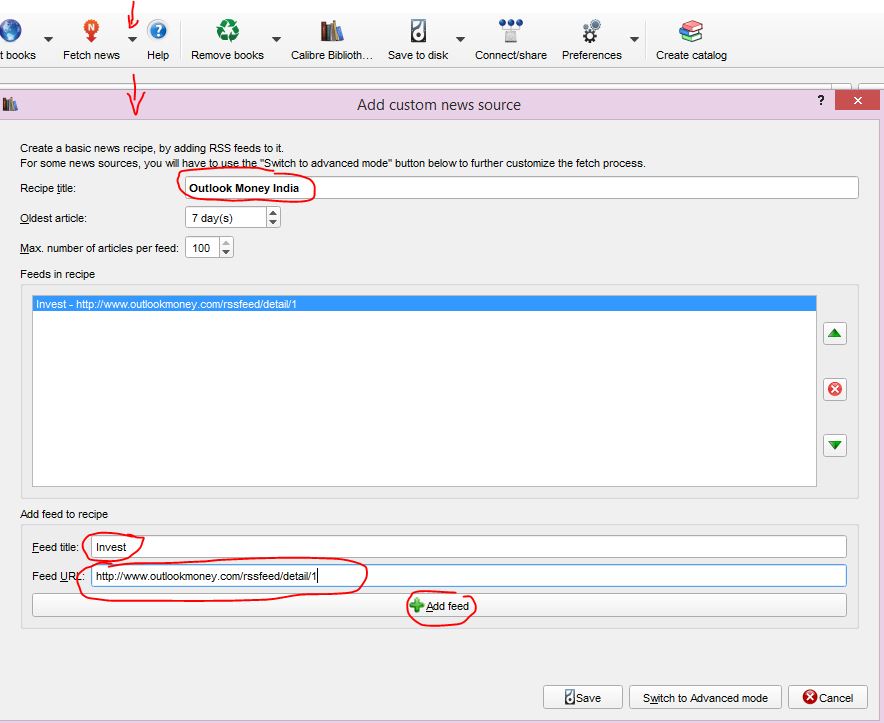Expand the Get books dropdown arrow
Screen dimensions: 884x723
pos(48,39)
